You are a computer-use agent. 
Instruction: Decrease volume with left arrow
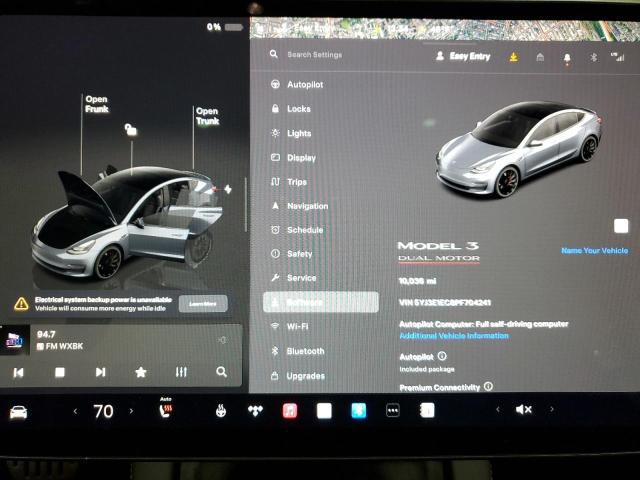[x=498, y=409]
